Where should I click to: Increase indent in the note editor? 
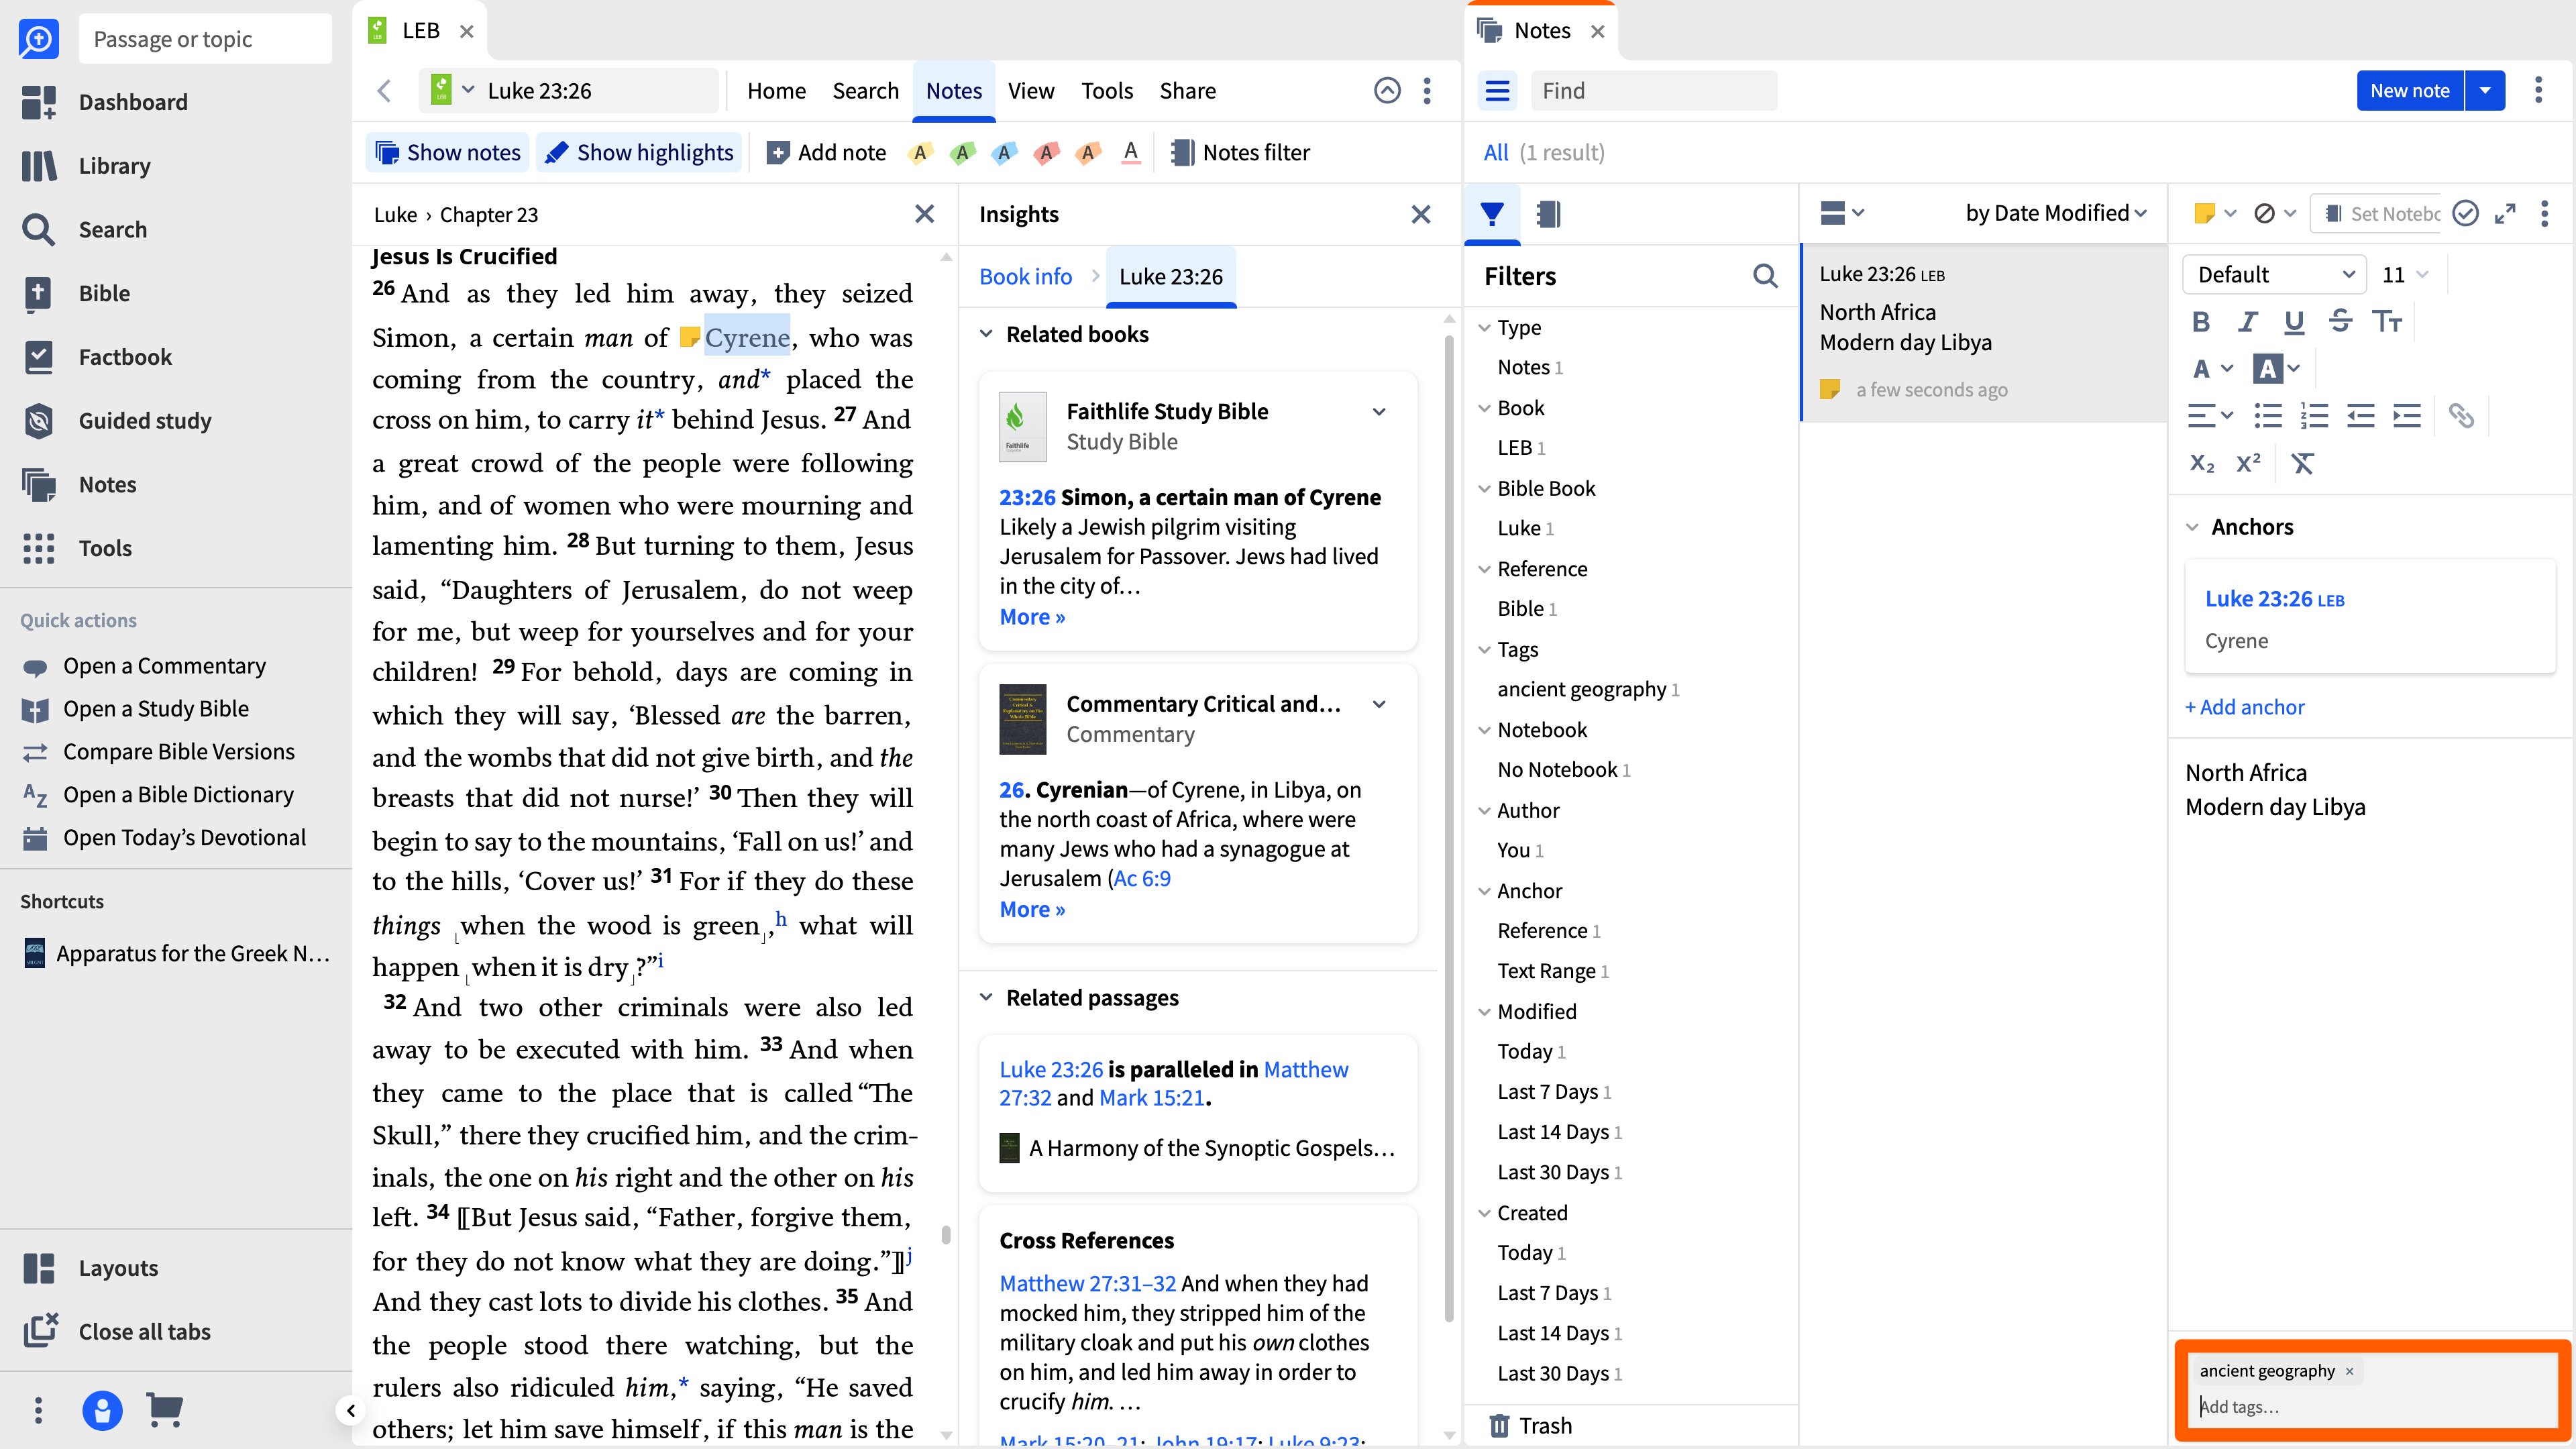pos(2406,416)
